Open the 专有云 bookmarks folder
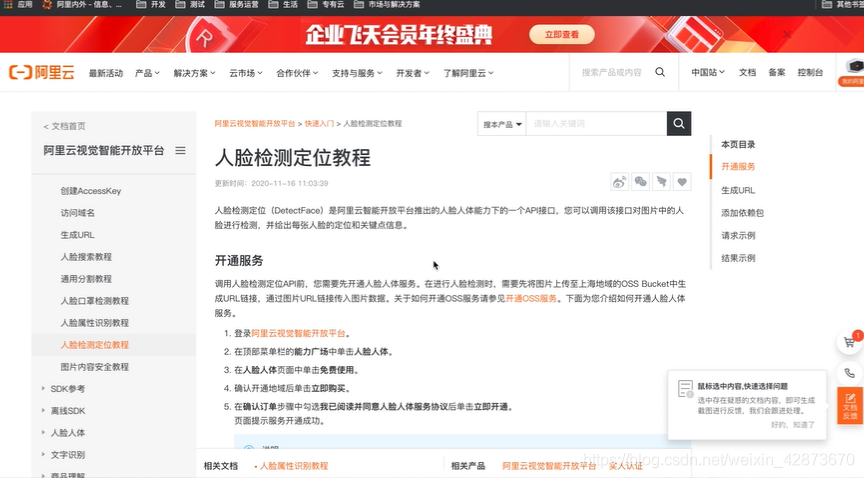This screenshot has width=864, height=478. pyautogui.click(x=326, y=4)
